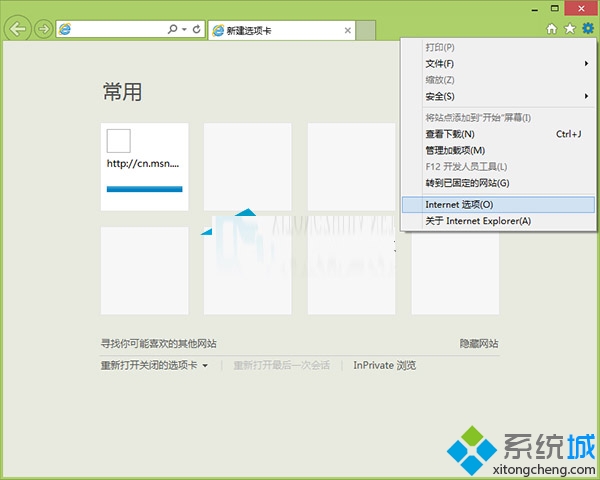
Task: Click the address bar search magnifier icon
Action: click(x=173, y=30)
